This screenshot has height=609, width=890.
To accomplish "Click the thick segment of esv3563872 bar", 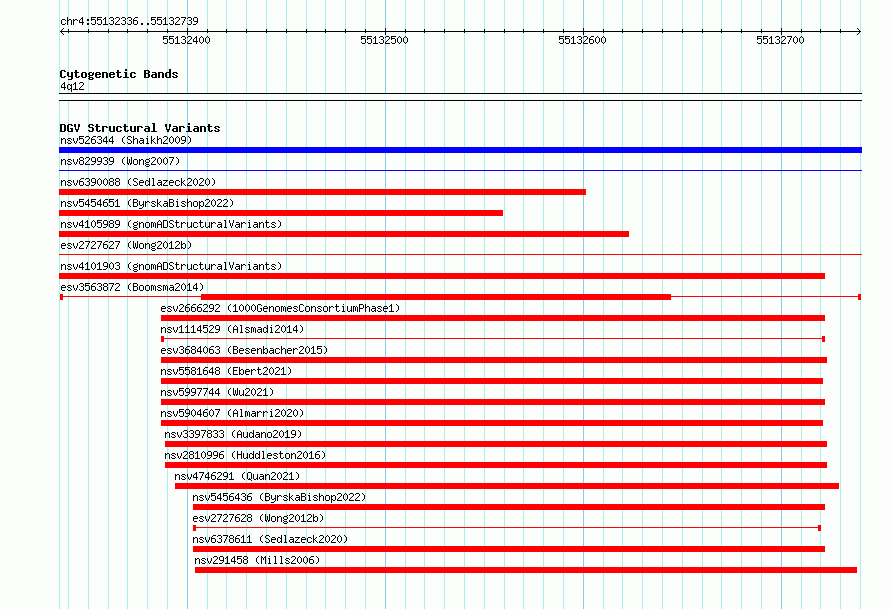I will point(436,297).
